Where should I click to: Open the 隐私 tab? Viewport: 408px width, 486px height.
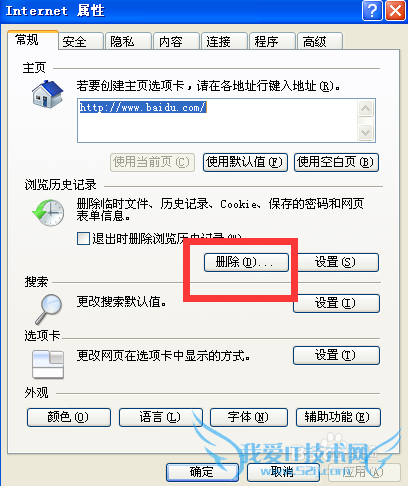128,42
